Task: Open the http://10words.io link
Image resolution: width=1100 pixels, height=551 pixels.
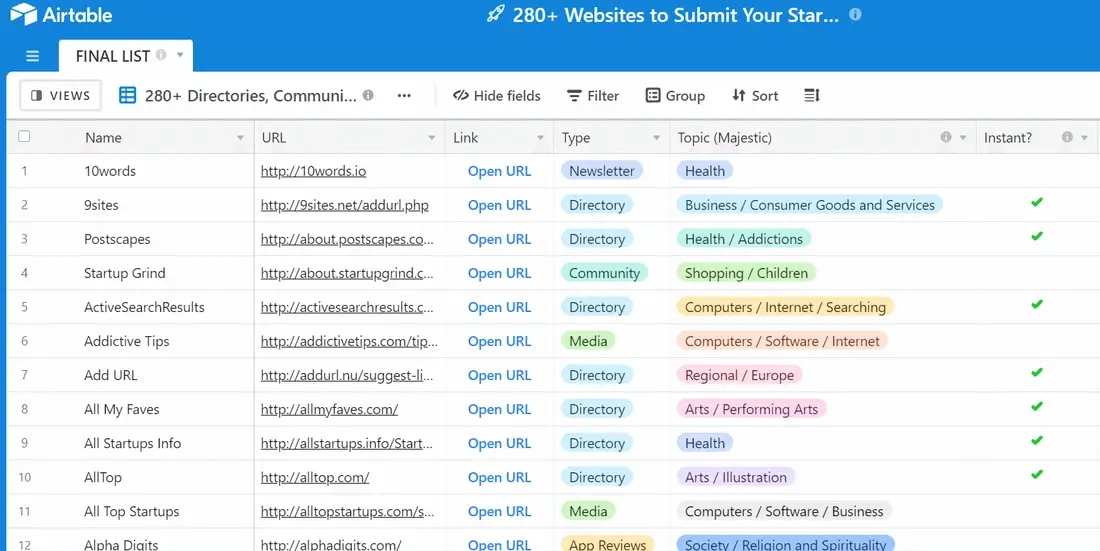Action: [314, 171]
